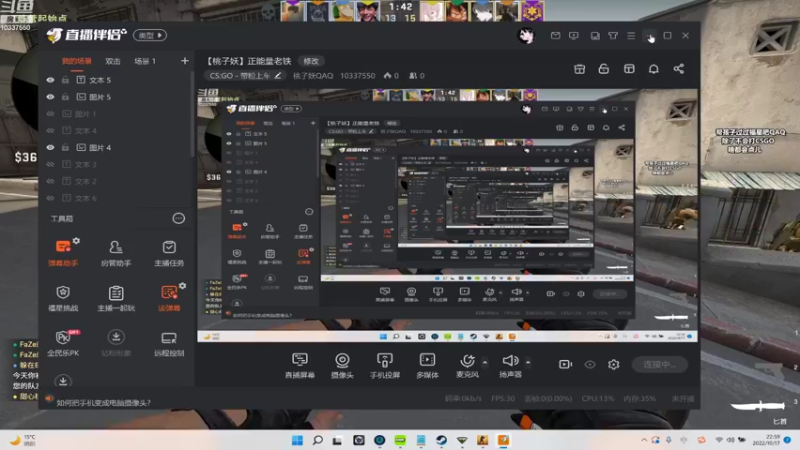Open taskbar search
The height and width of the screenshot is (450, 800).
coord(318,440)
